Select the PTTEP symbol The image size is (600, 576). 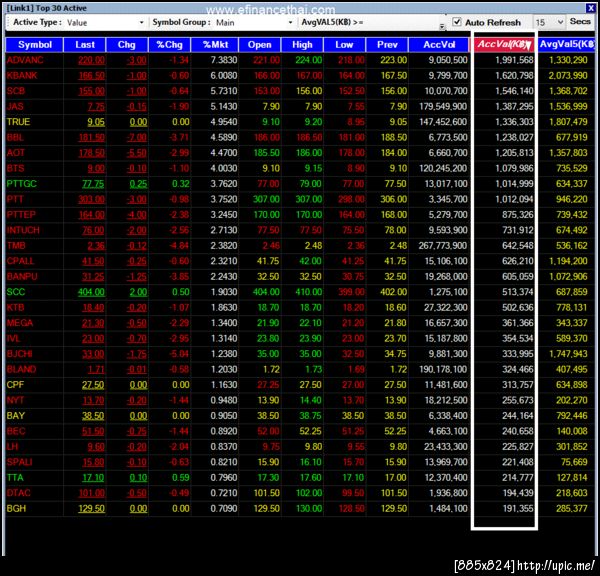(x=21, y=215)
